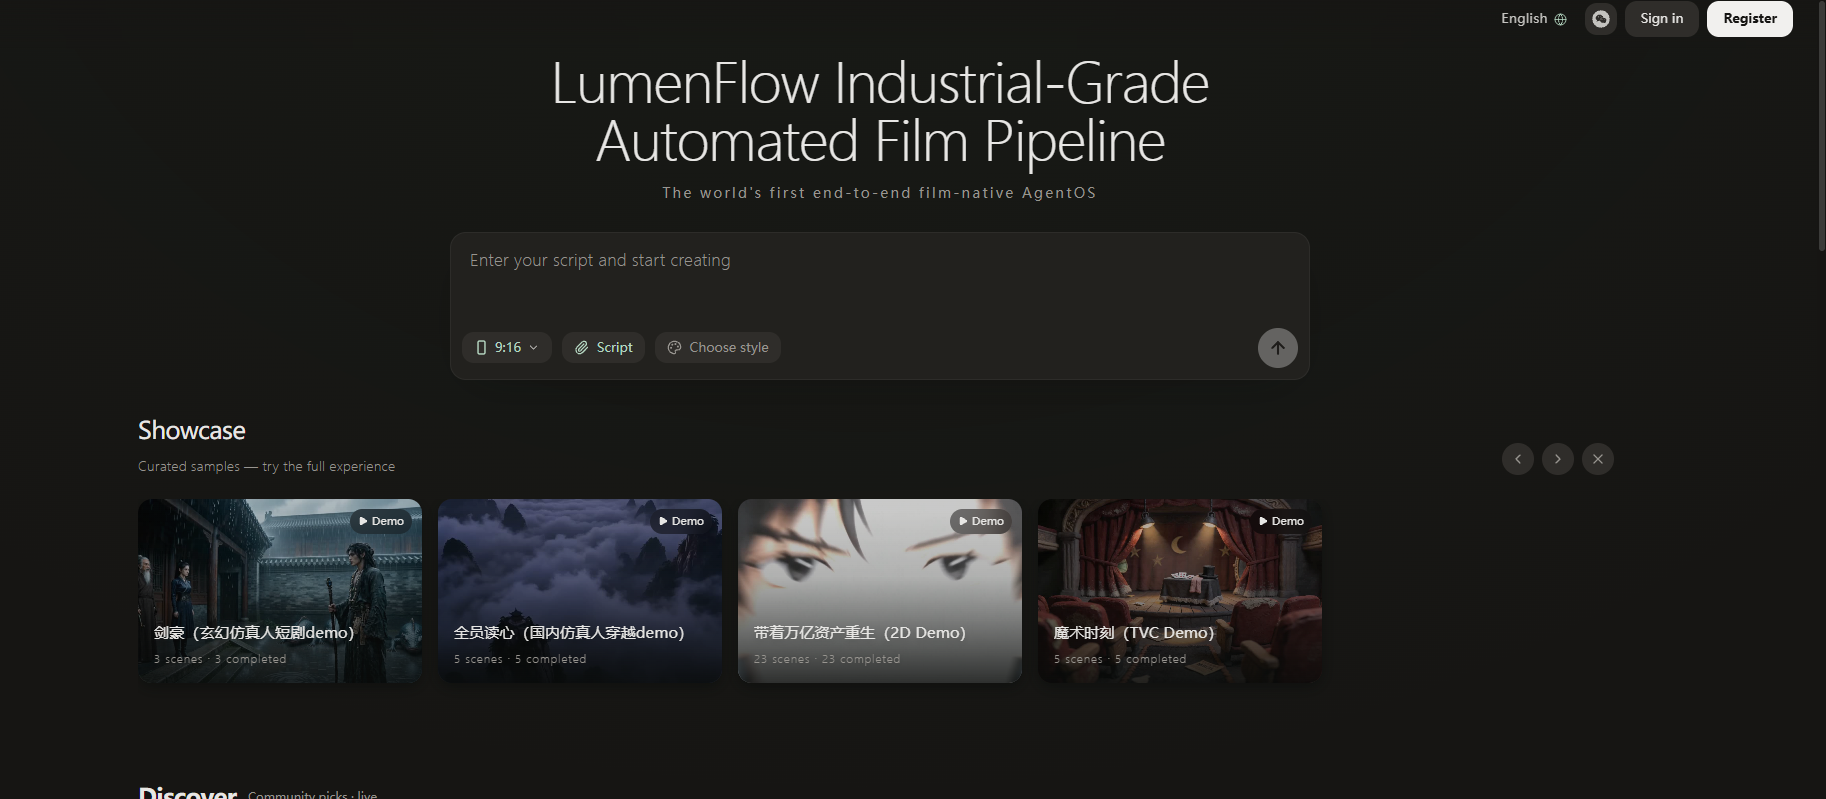
Task: Play Demo badge on 剑豪 card
Action: coord(381,521)
